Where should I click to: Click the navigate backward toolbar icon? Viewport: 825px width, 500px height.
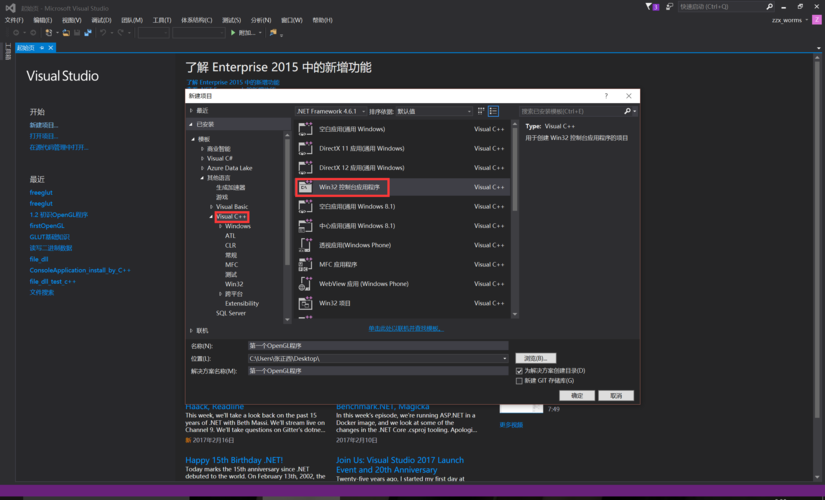pos(16,33)
